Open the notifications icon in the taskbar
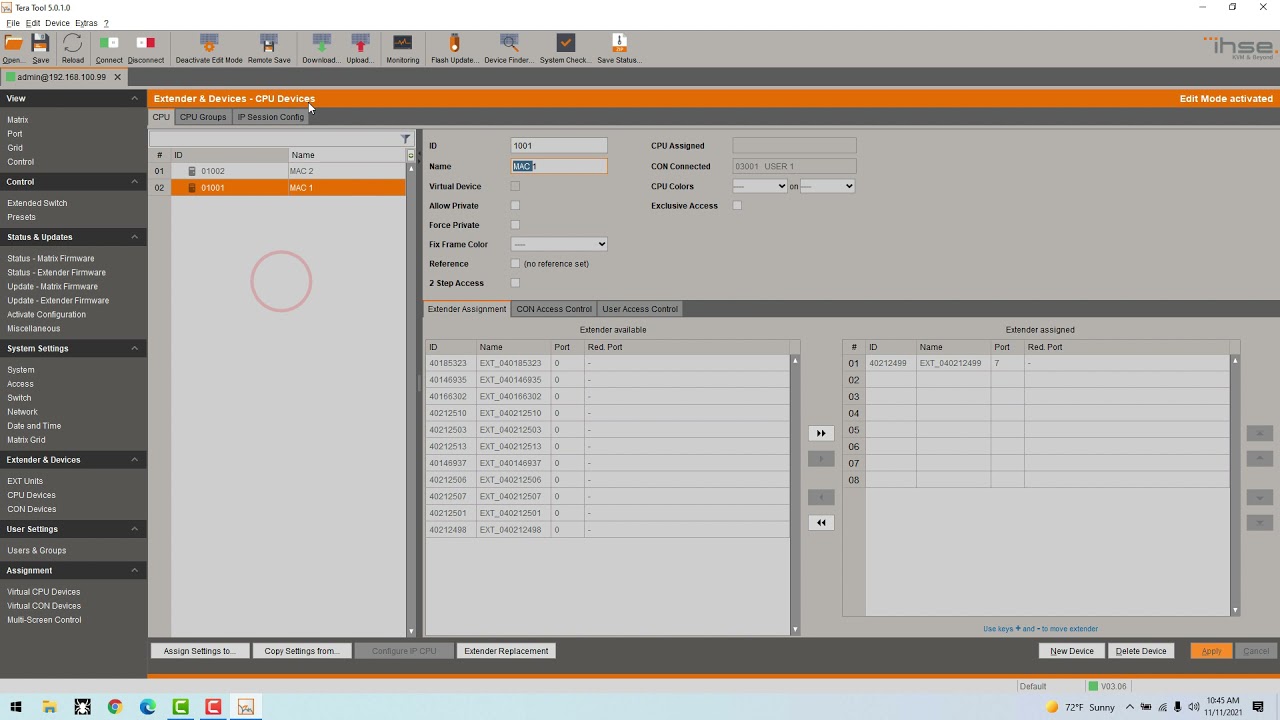Viewport: 1280px width, 720px height. 1259,707
